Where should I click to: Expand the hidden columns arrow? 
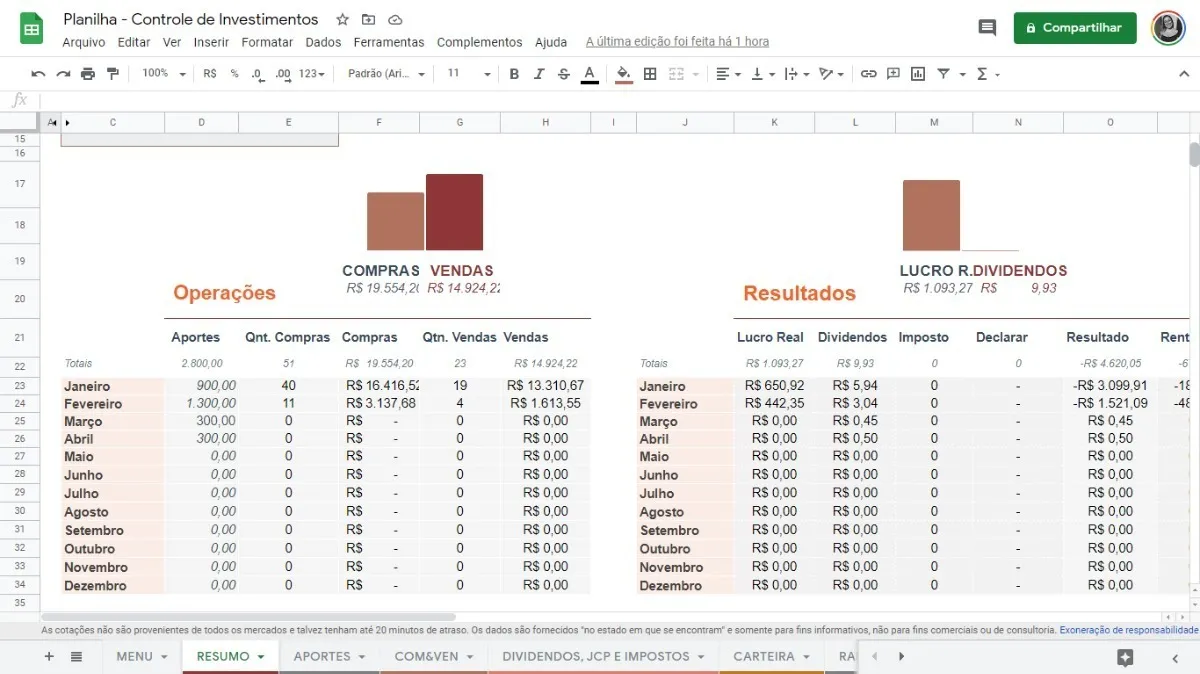(67, 122)
